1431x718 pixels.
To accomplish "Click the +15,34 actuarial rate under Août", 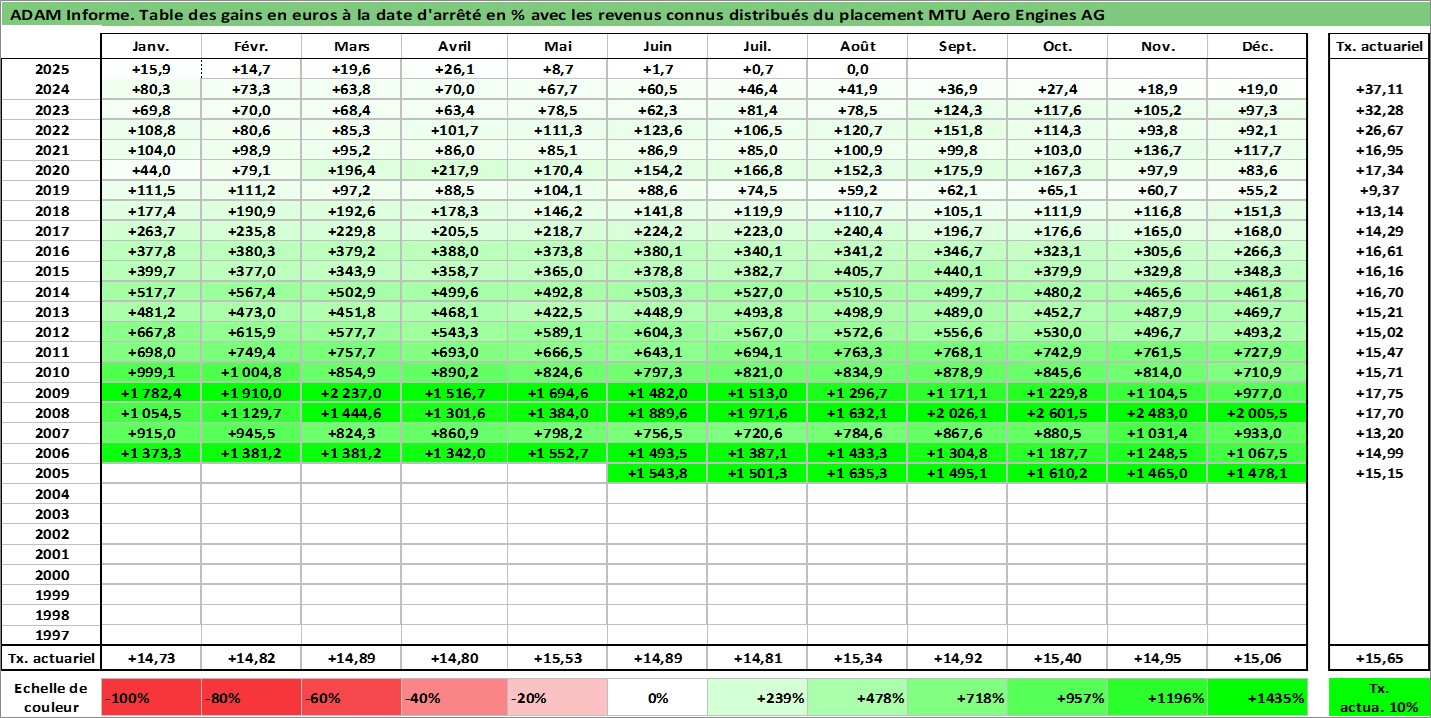I will pos(857,658).
